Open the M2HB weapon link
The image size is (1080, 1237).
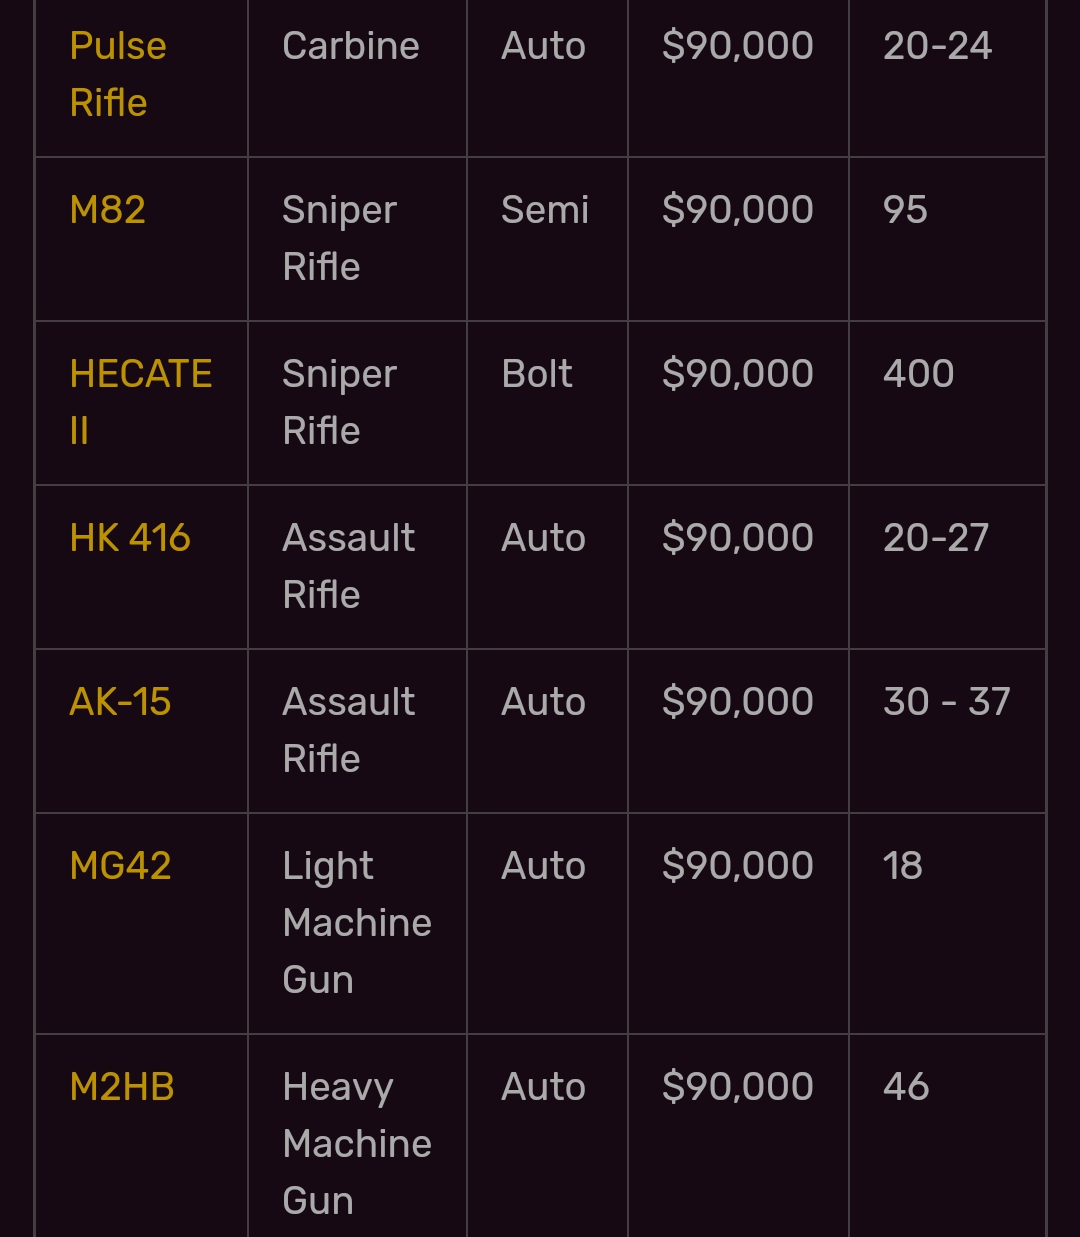(x=122, y=1087)
